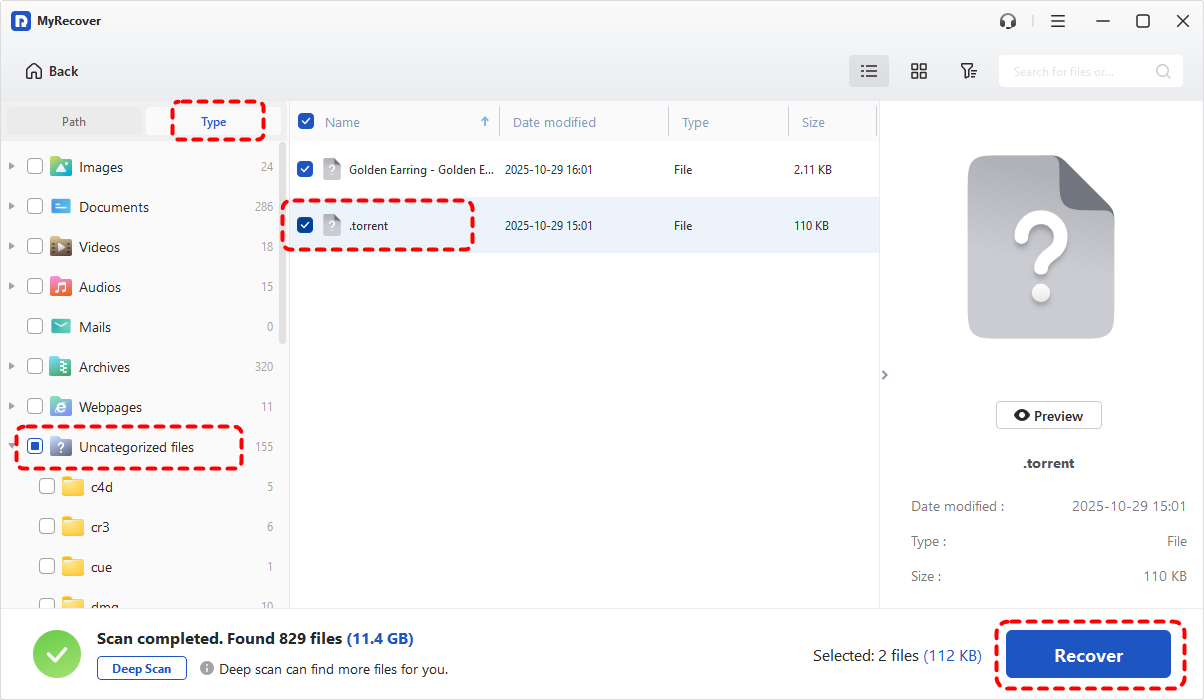Switch to grid thumbnail view
This screenshot has height=700, width=1204.
pos(918,71)
